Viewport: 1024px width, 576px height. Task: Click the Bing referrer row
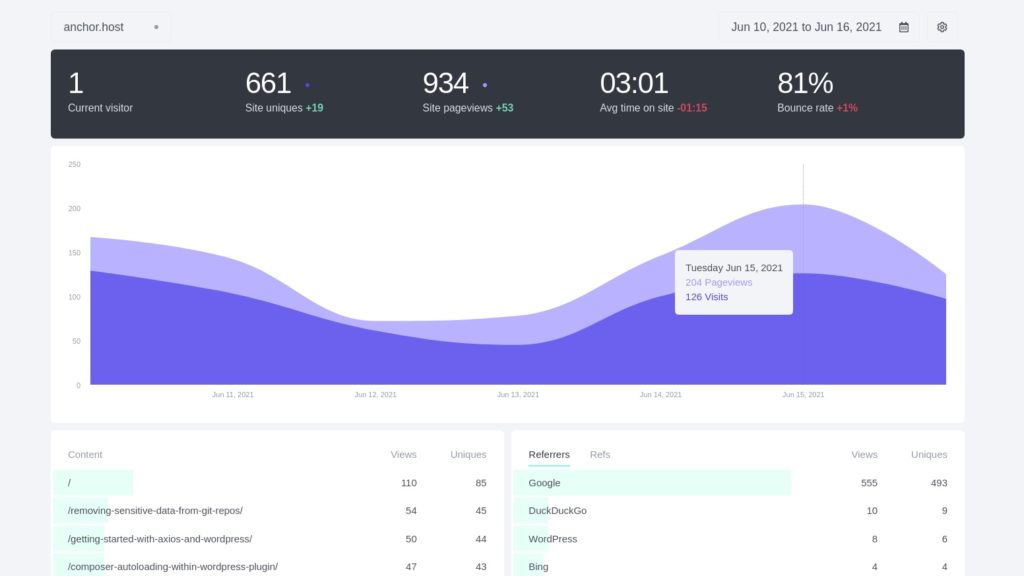tap(538, 567)
